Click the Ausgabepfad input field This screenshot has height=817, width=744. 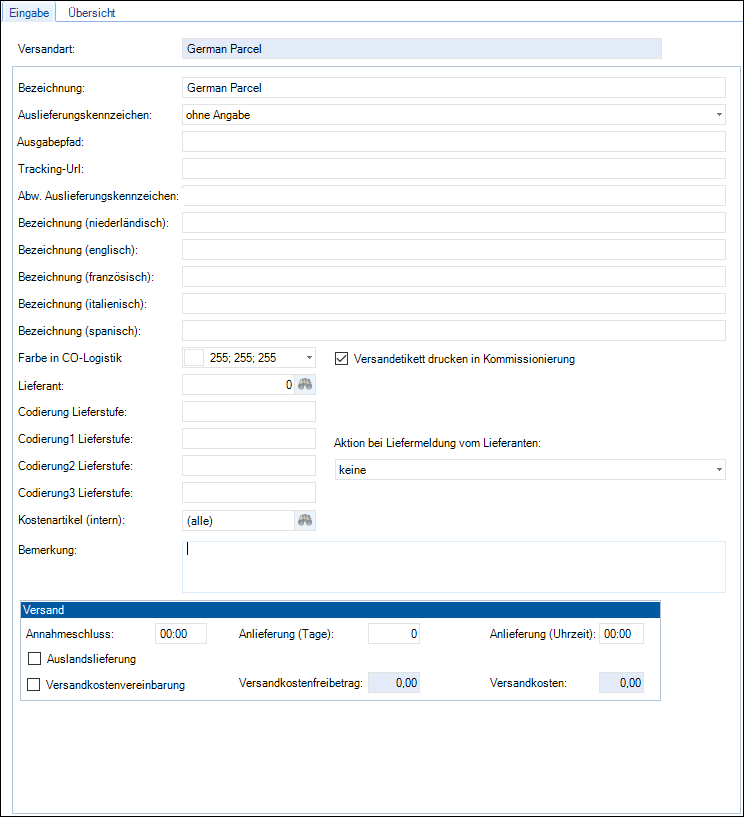click(453, 142)
